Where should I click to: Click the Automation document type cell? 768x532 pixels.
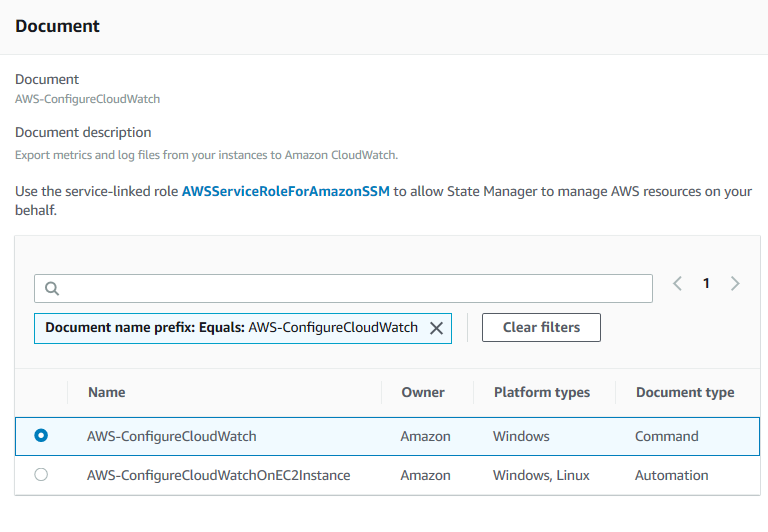[670, 475]
